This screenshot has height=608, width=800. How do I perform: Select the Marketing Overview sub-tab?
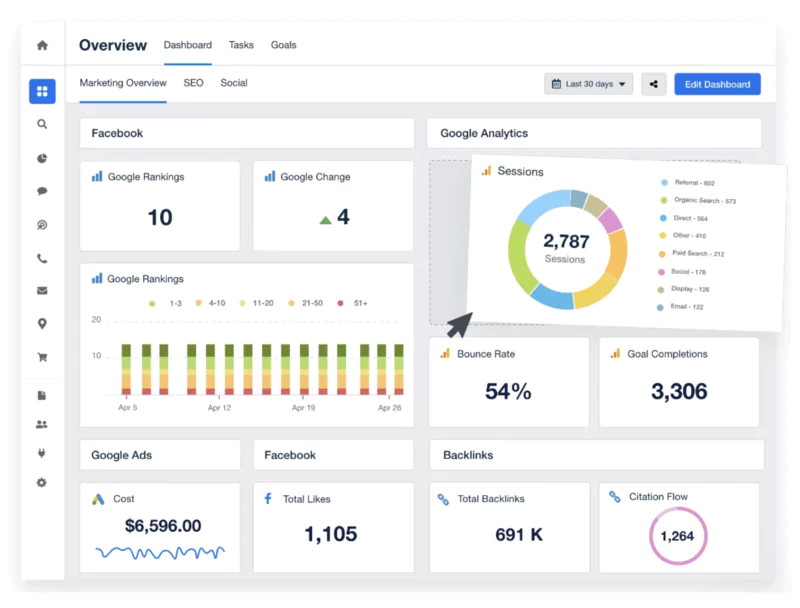123,83
